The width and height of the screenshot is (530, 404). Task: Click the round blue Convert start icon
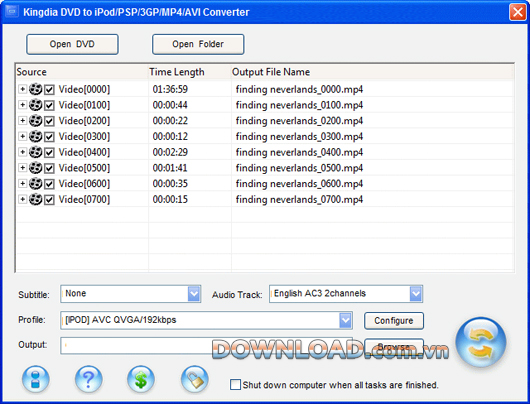[480, 342]
